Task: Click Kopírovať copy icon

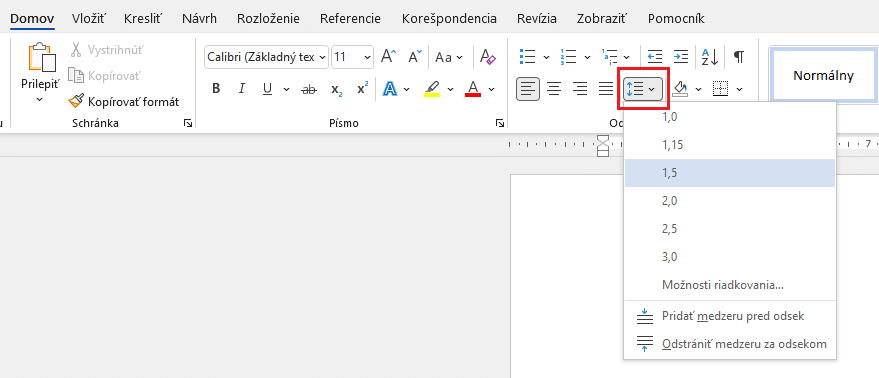Action: coord(76,75)
